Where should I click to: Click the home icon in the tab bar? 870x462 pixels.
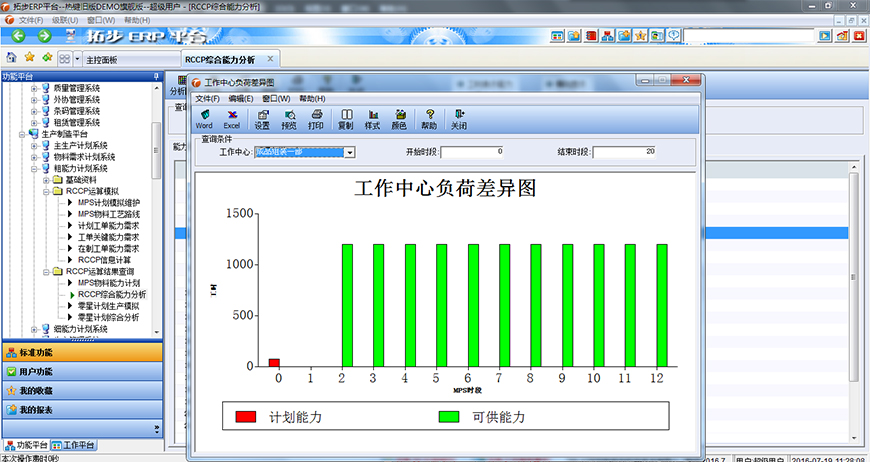click(12, 59)
